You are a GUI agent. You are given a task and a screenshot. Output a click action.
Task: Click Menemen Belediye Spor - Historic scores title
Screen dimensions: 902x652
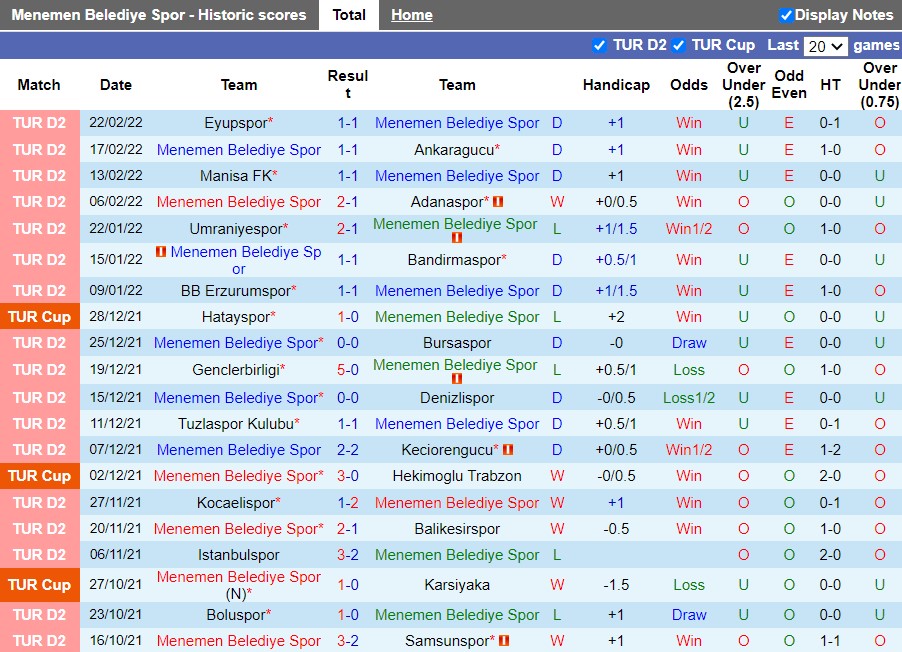[x=159, y=15]
